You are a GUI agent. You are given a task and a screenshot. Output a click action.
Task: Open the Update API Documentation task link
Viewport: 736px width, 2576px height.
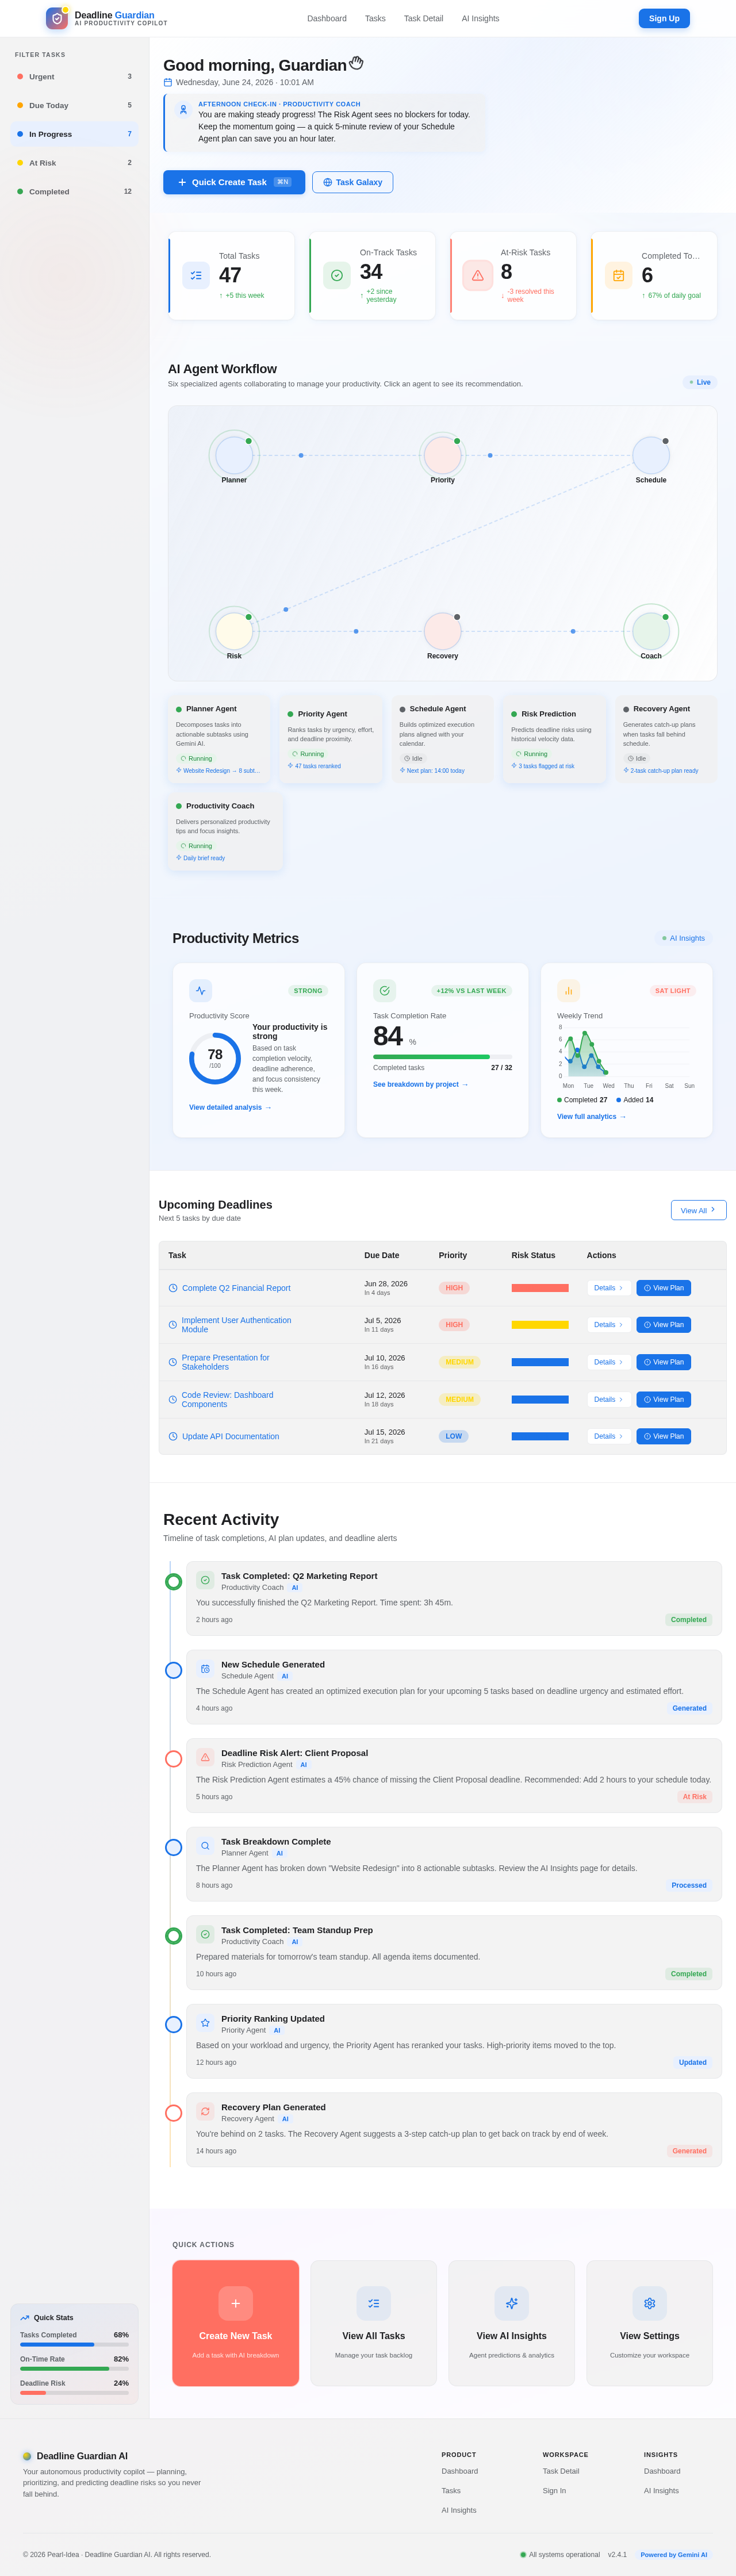tap(230, 1436)
